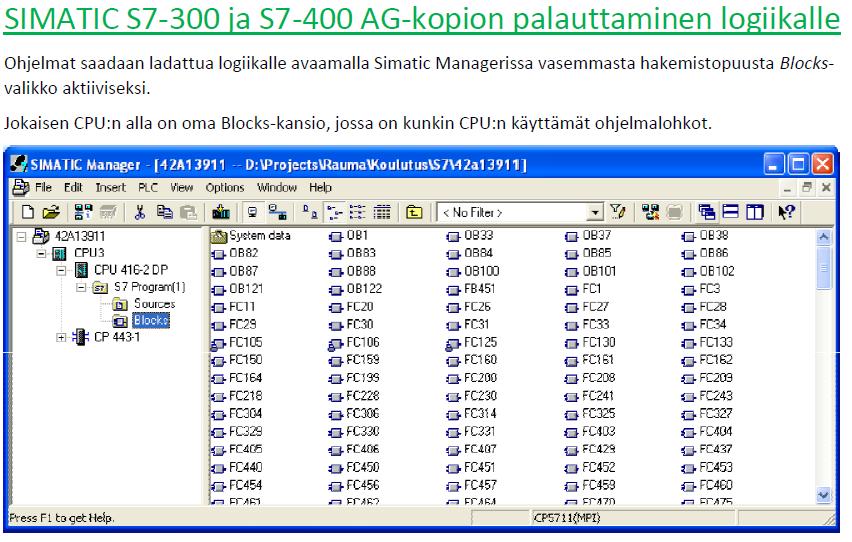Collapse the CPU3 tree node
This screenshot has width=852, height=542.
point(41,253)
